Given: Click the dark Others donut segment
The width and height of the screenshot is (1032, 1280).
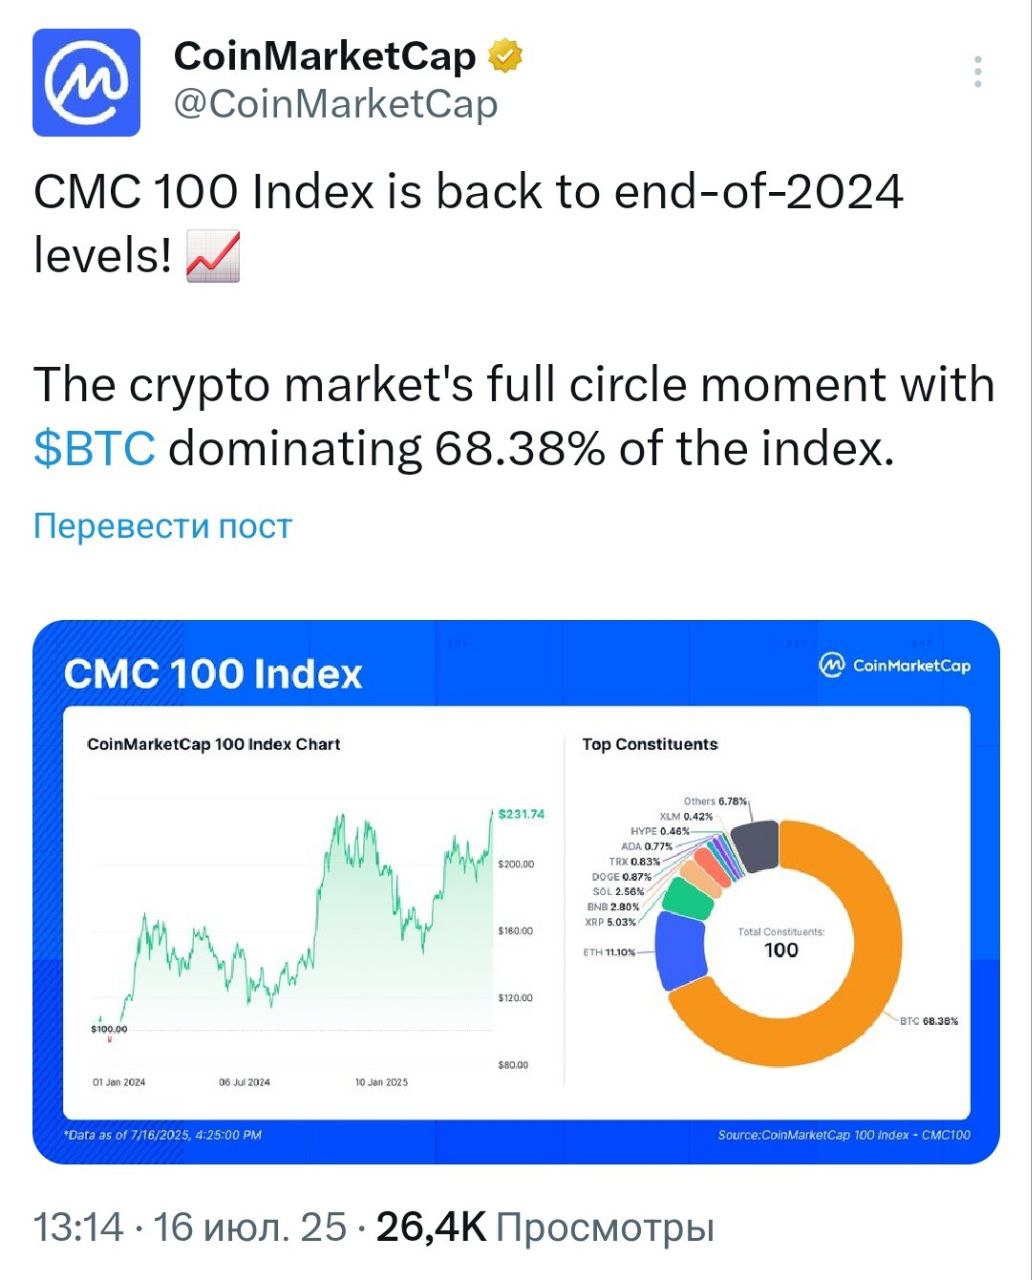Looking at the screenshot, I should coord(755,845).
